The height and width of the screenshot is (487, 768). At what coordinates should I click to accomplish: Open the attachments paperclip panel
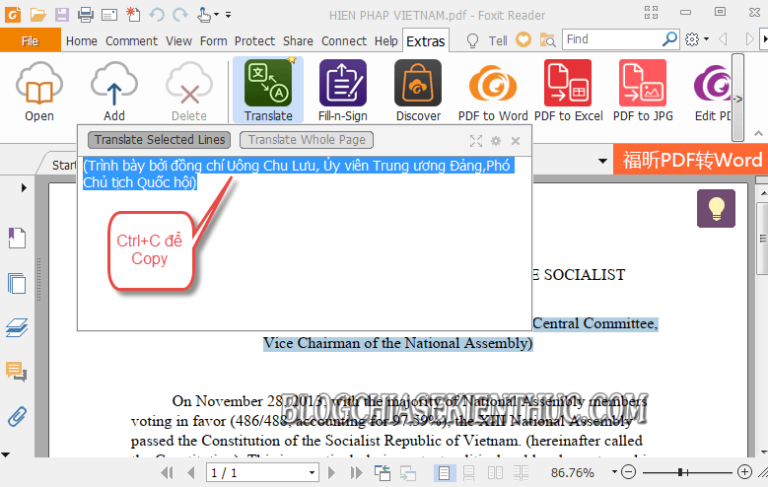tap(16, 416)
